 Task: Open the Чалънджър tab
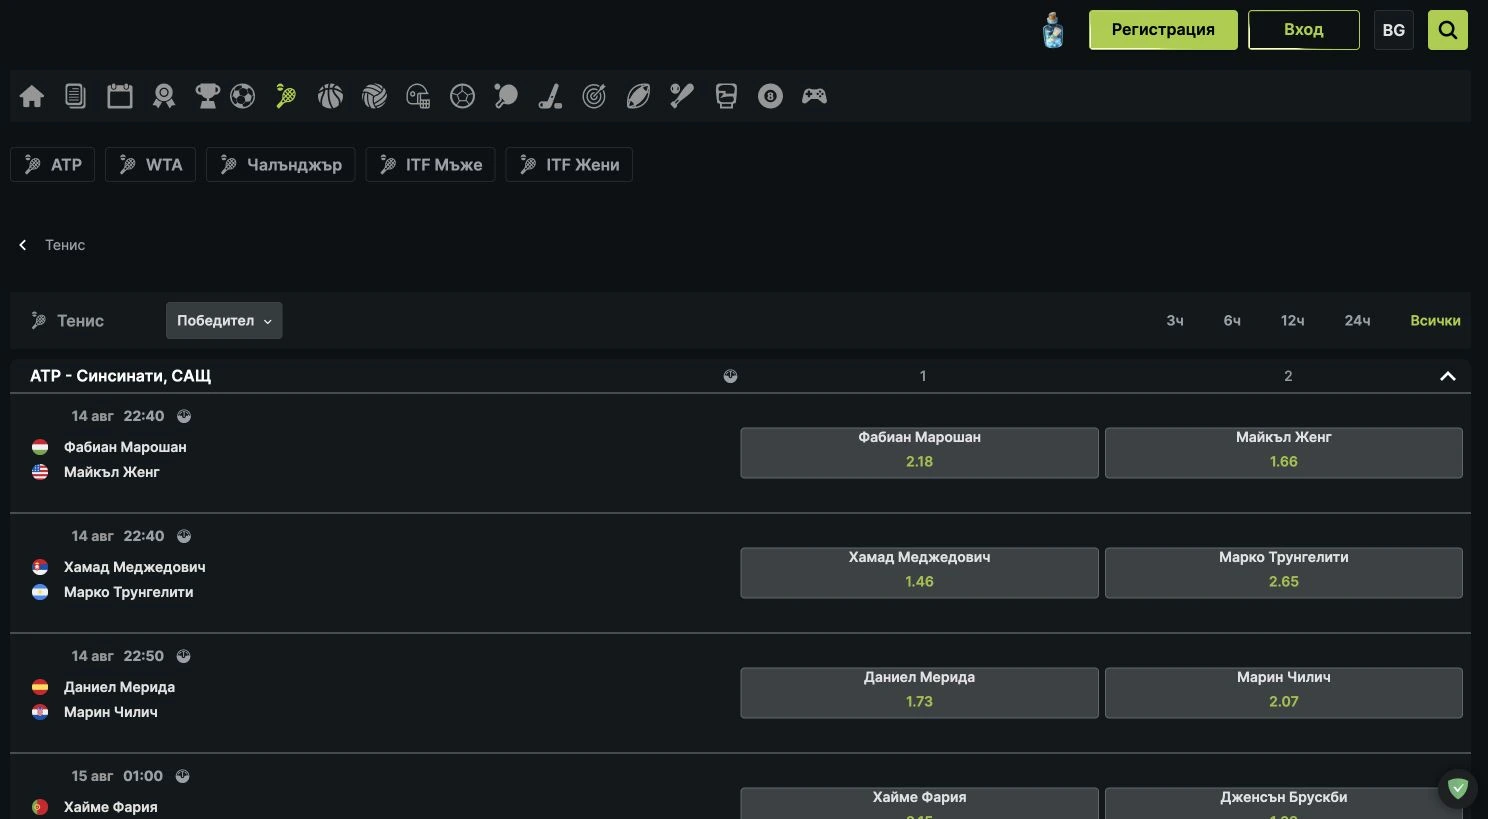[281, 165]
